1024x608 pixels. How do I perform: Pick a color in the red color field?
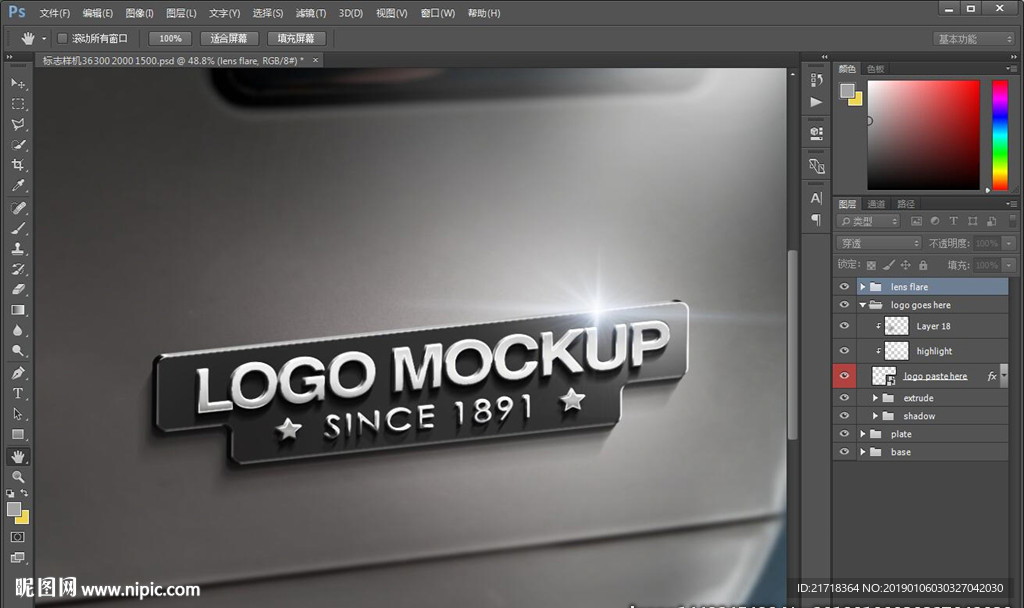tap(923, 135)
